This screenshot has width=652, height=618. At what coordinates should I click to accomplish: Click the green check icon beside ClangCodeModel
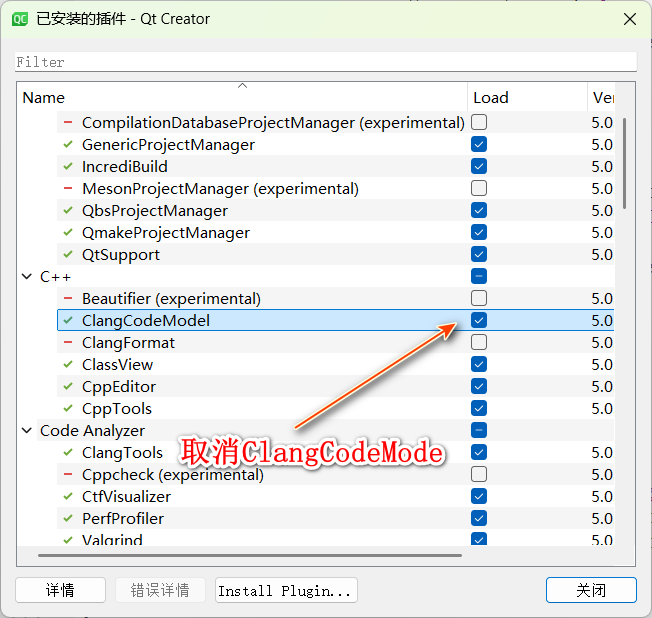(68, 321)
